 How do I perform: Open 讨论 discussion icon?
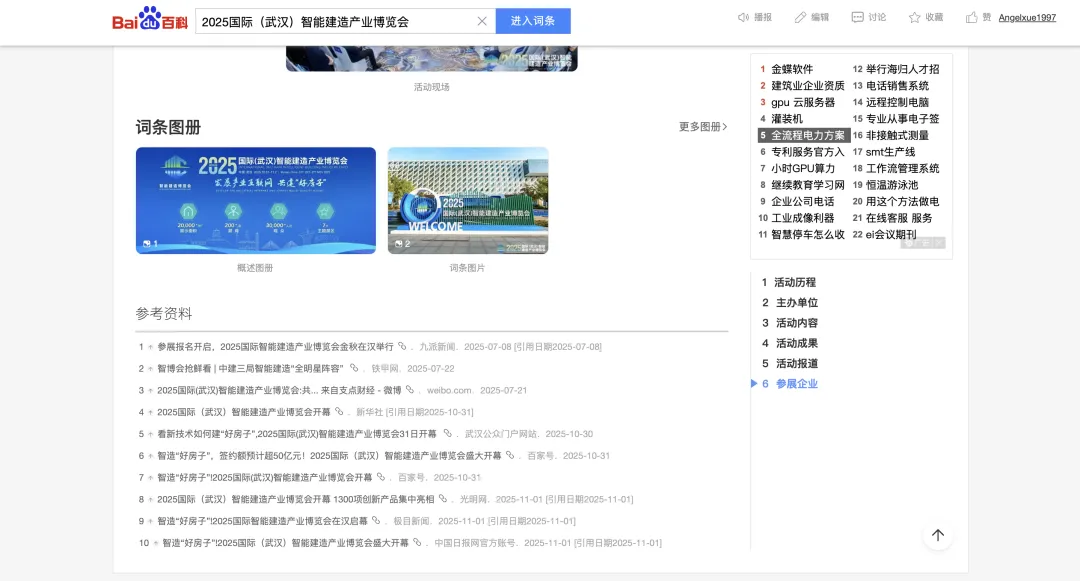[x=858, y=17]
